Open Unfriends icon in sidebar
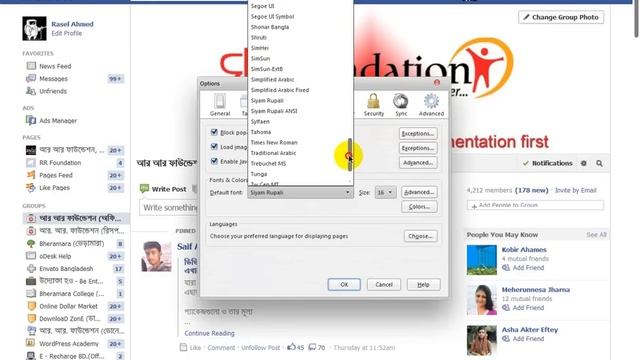Screen dimensions: 640x360 [x=31, y=91]
